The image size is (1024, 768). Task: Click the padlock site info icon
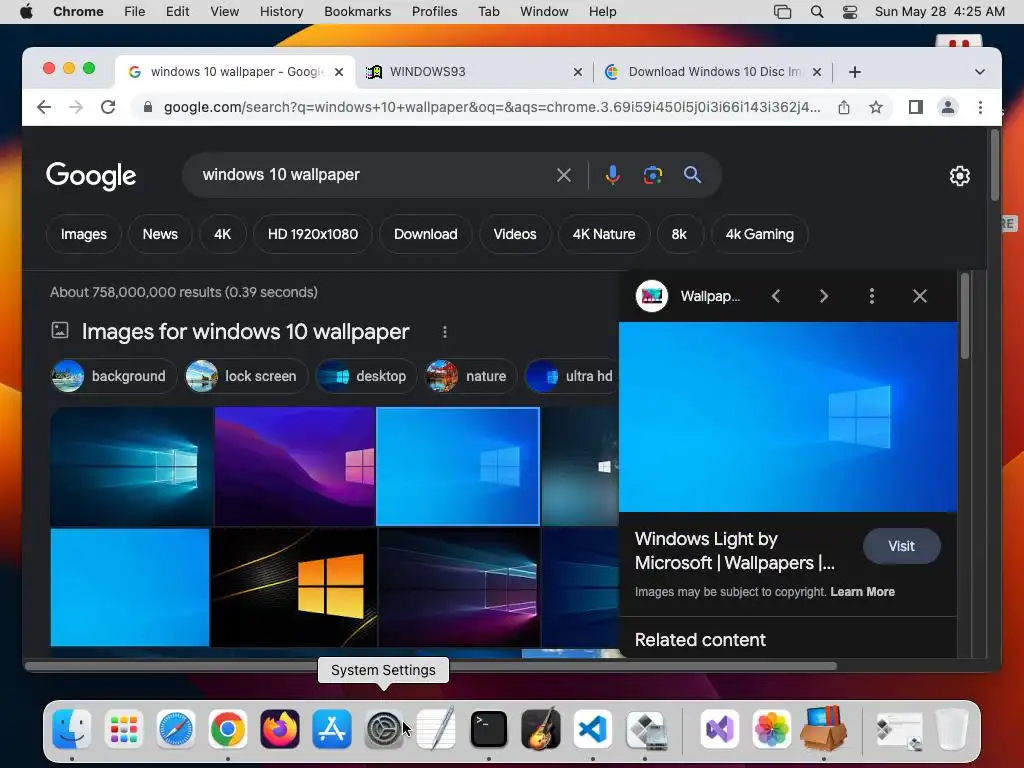148,107
